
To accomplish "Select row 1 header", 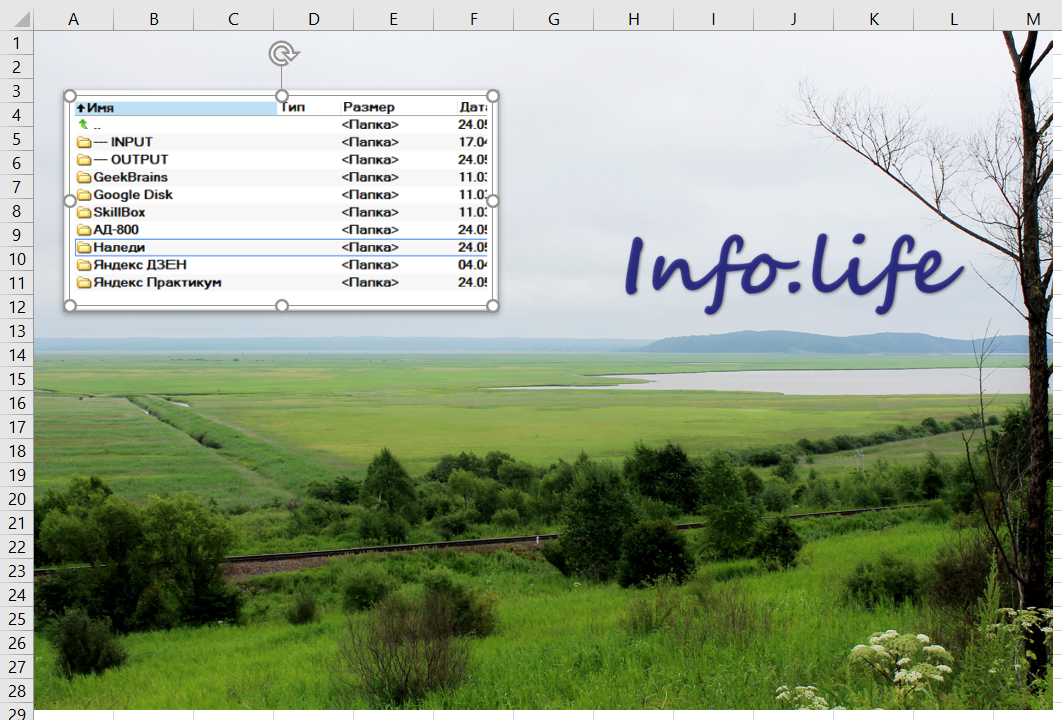I will pyautogui.click(x=17, y=43).
